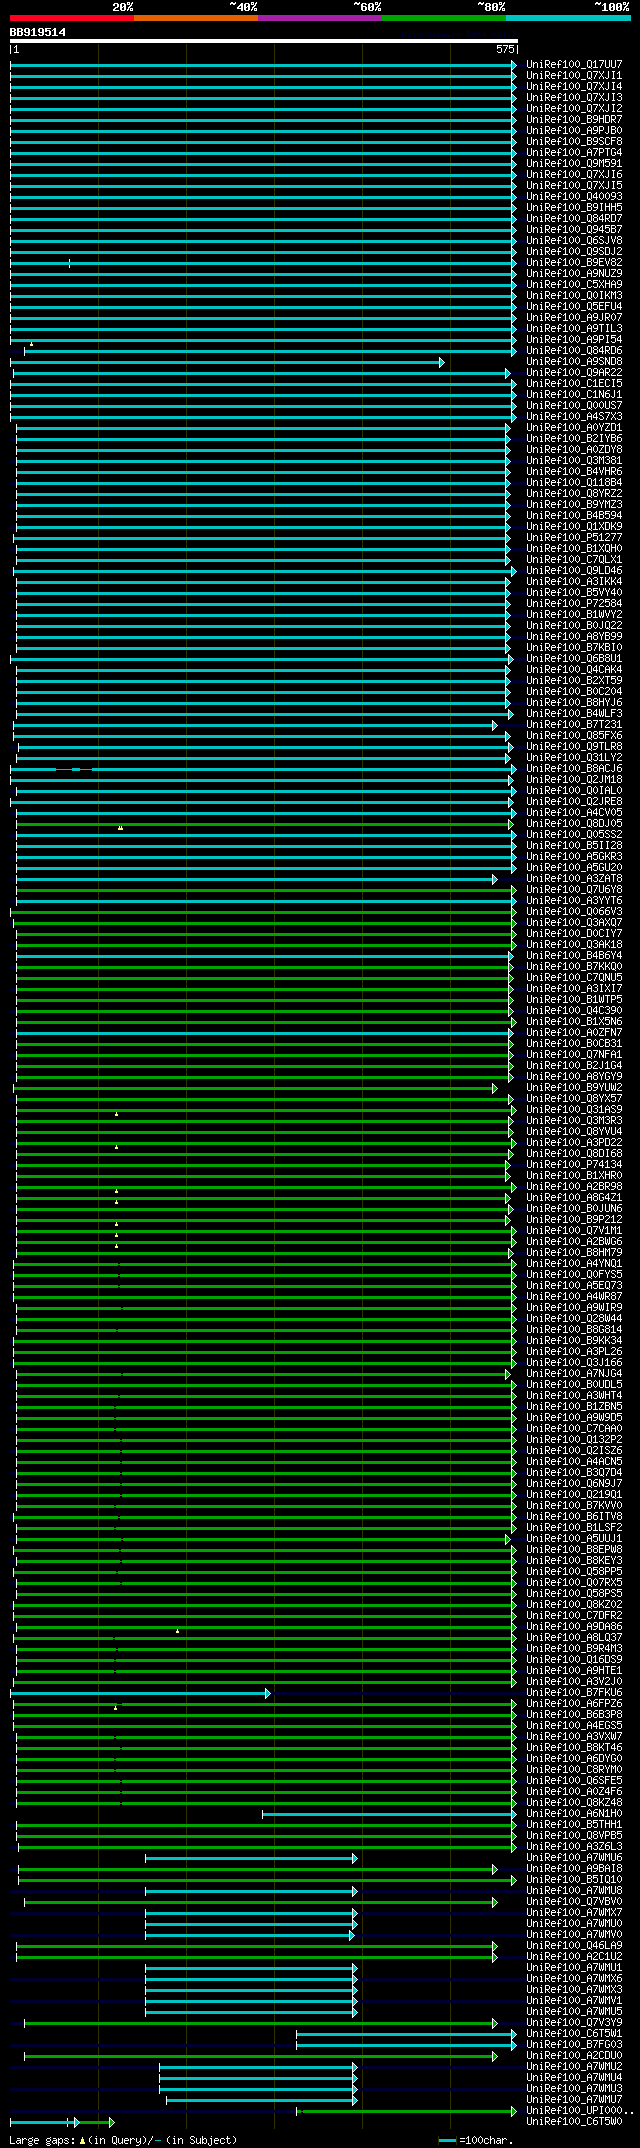Select hit label UniRef100_A3Z6L3
Screen dimensions: 640x2148
[x=574, y=1846]
